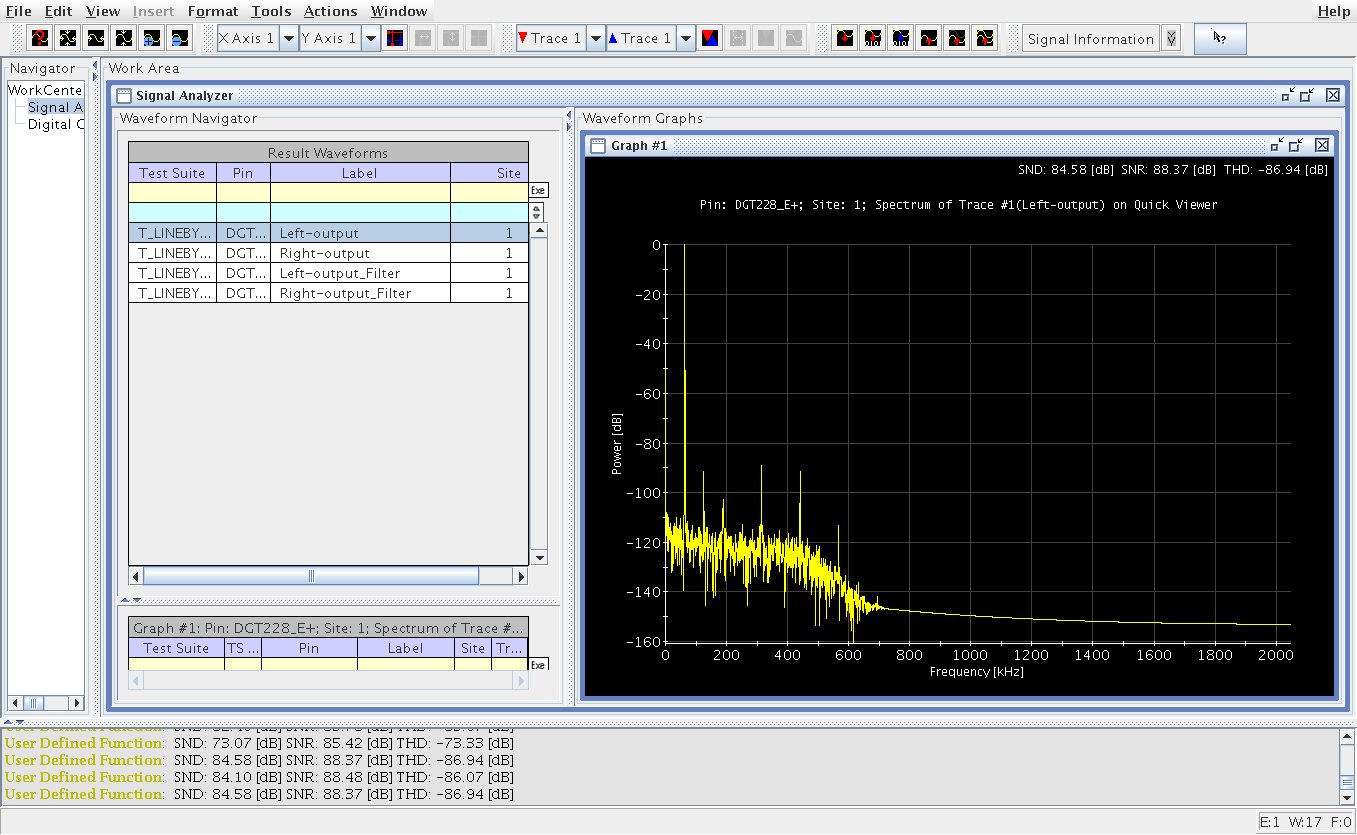
Task: Click the red and blue triangle marker icon
Action: pyautogui.click(x=709, y=39)
